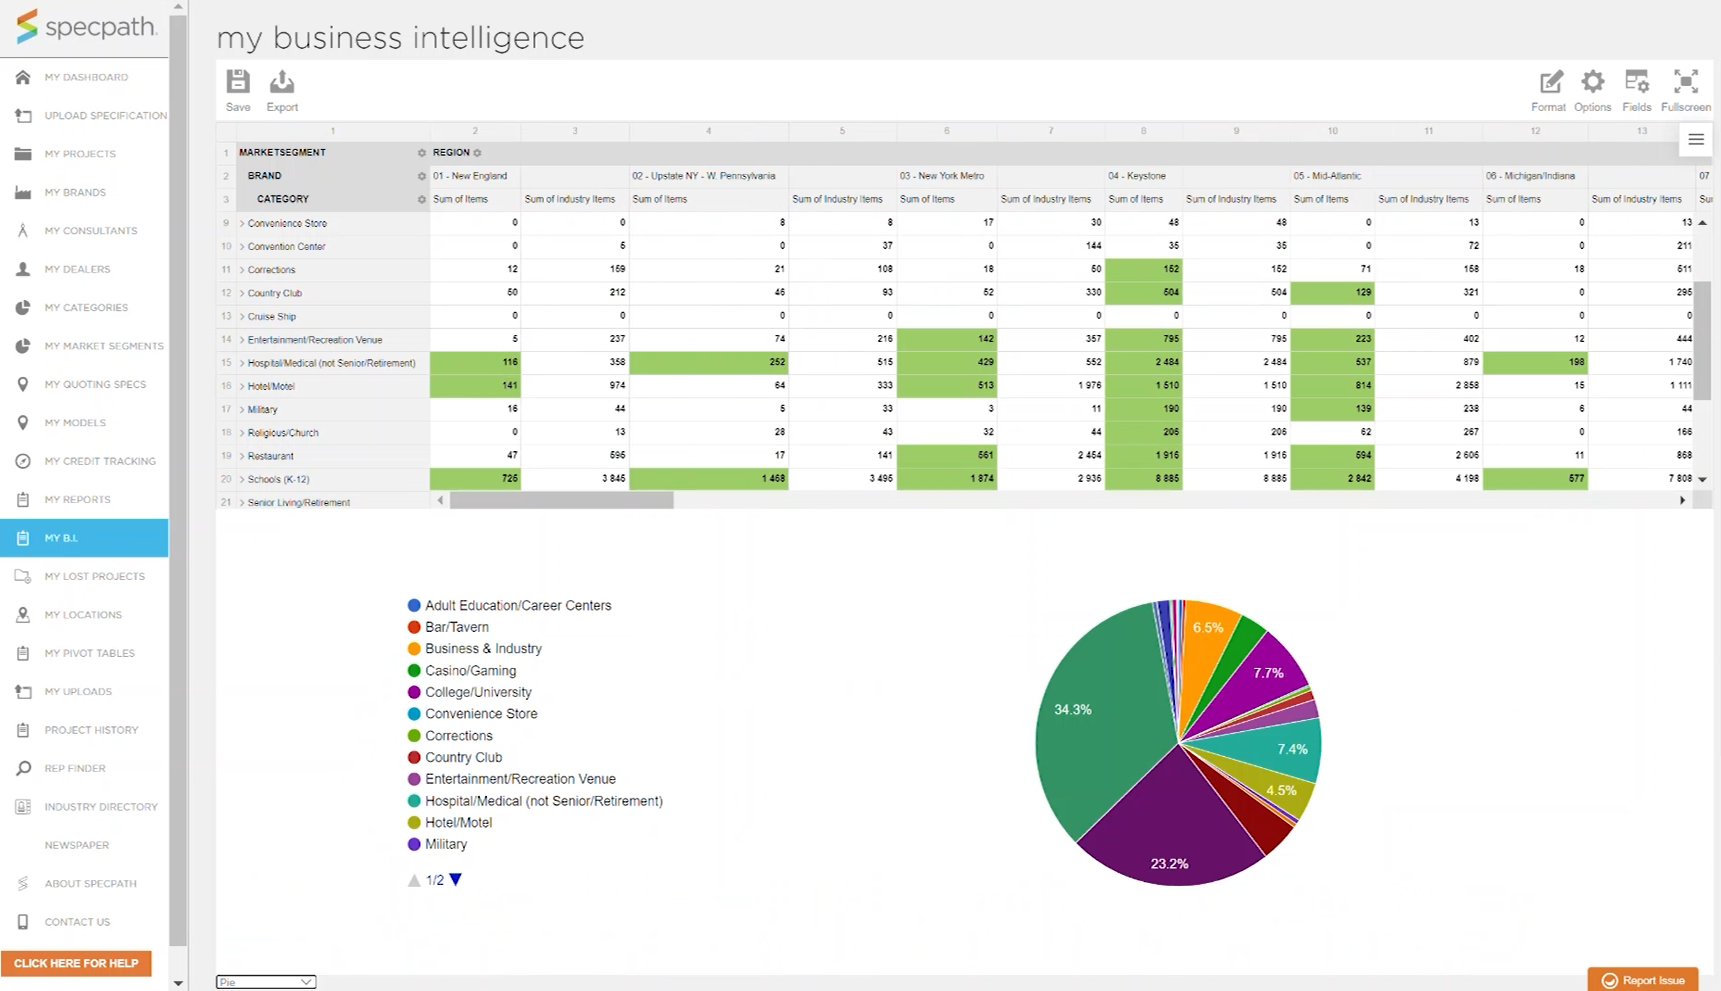Click the Click Here For Help button
1721x991 pixels.
pyautogui.click(x=76, y=963)
